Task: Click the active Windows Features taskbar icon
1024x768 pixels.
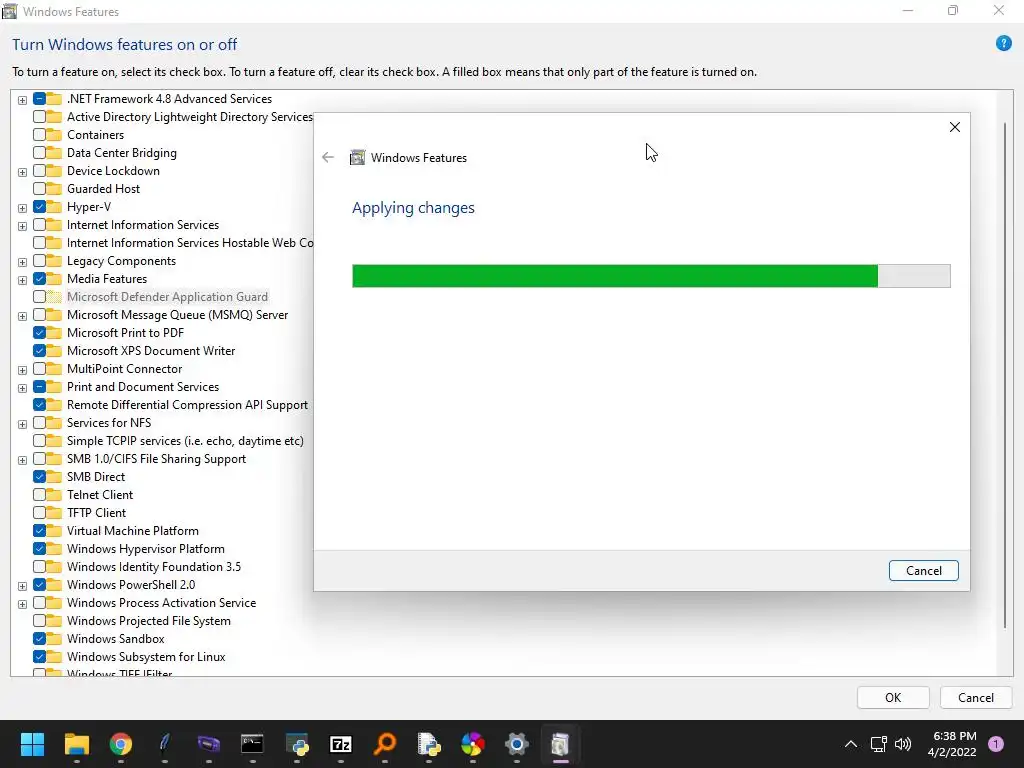Action: (560, 744)
